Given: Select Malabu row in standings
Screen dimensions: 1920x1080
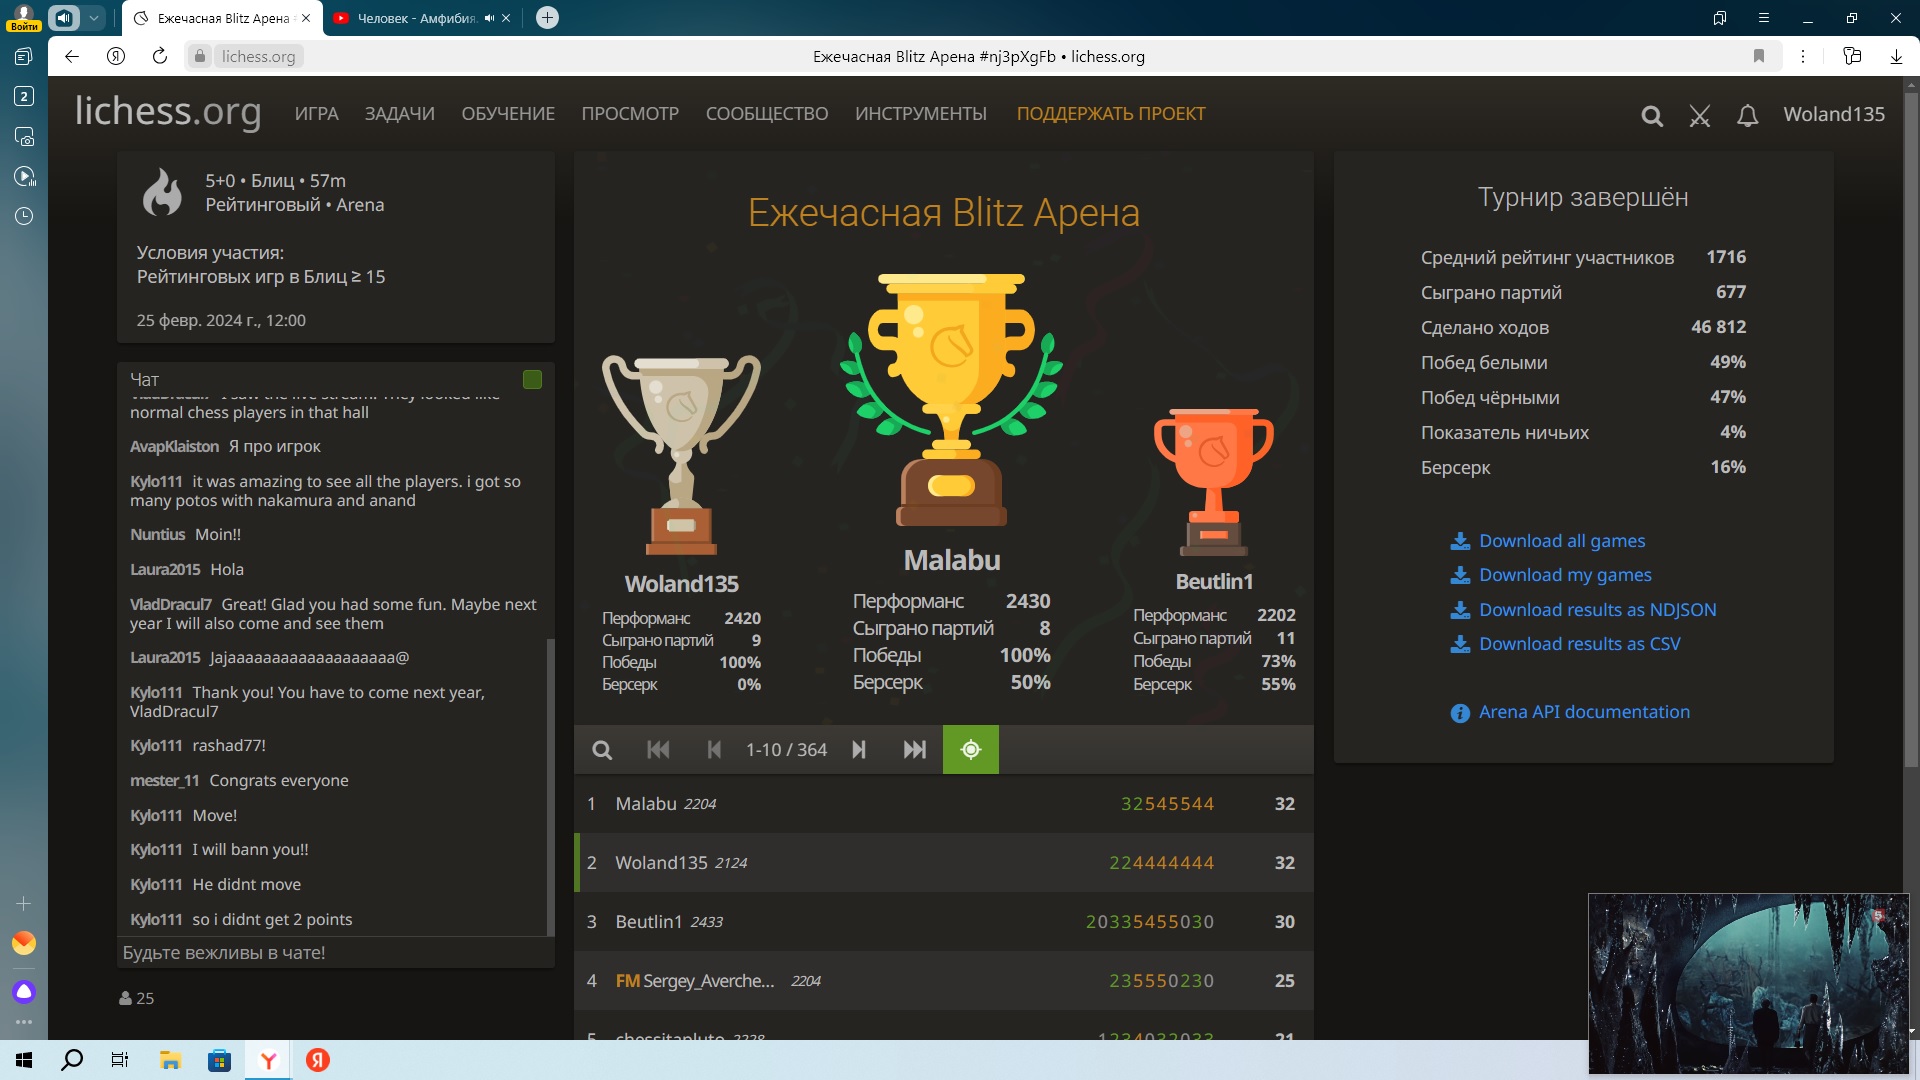Looking at the screenshot, I should point(944,804).
